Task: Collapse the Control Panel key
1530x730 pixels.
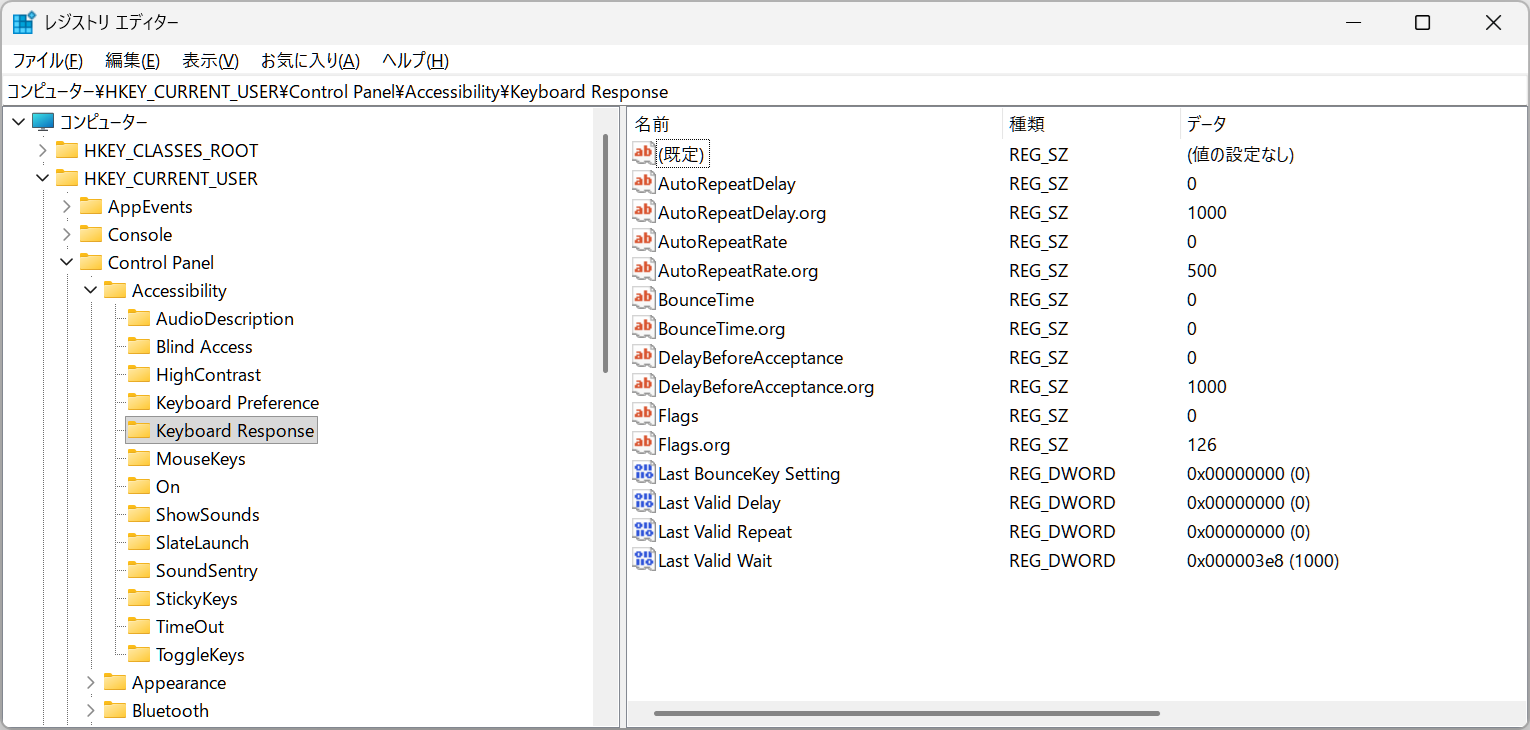Action: pos(66,263)
